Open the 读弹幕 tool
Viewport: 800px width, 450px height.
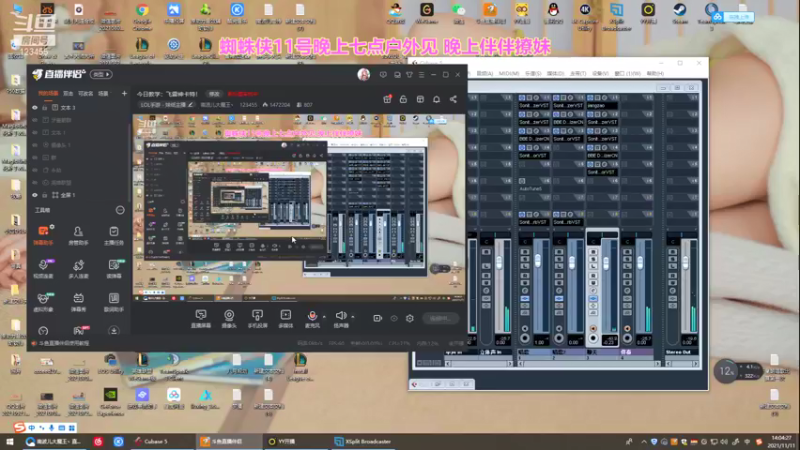tap(114, 269)
